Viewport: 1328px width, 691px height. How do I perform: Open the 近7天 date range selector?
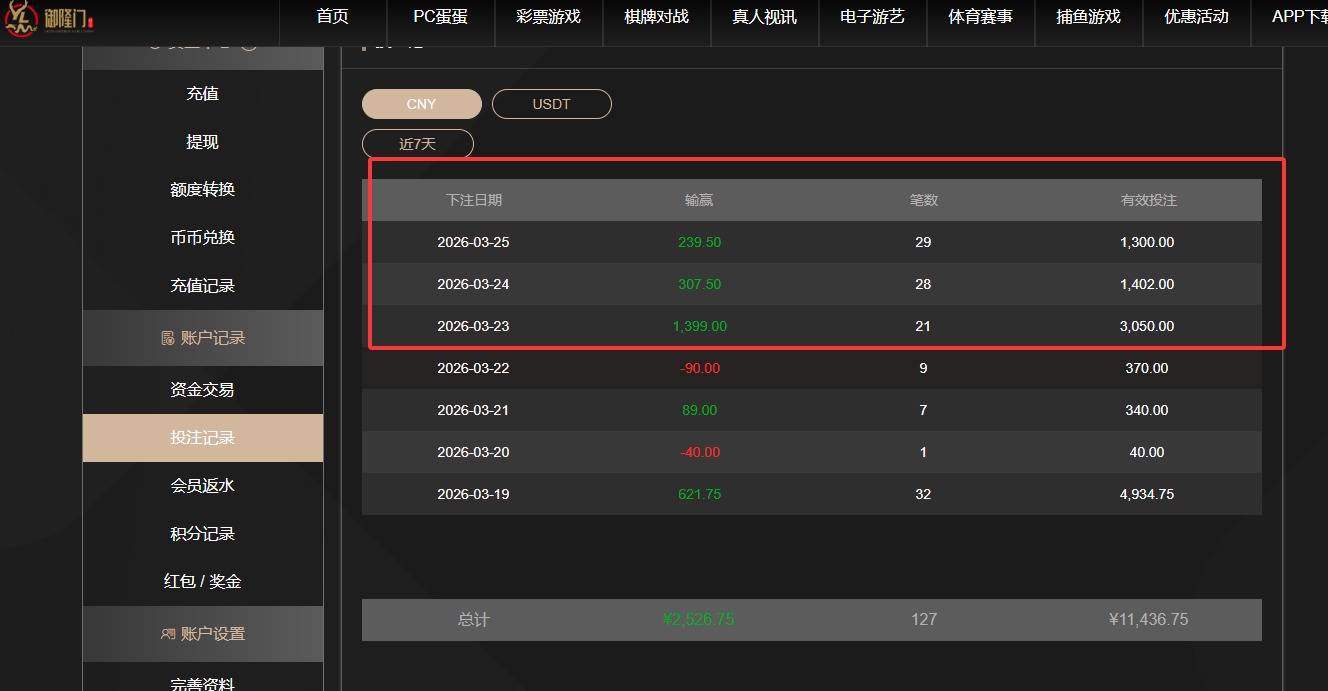[417, 143]
